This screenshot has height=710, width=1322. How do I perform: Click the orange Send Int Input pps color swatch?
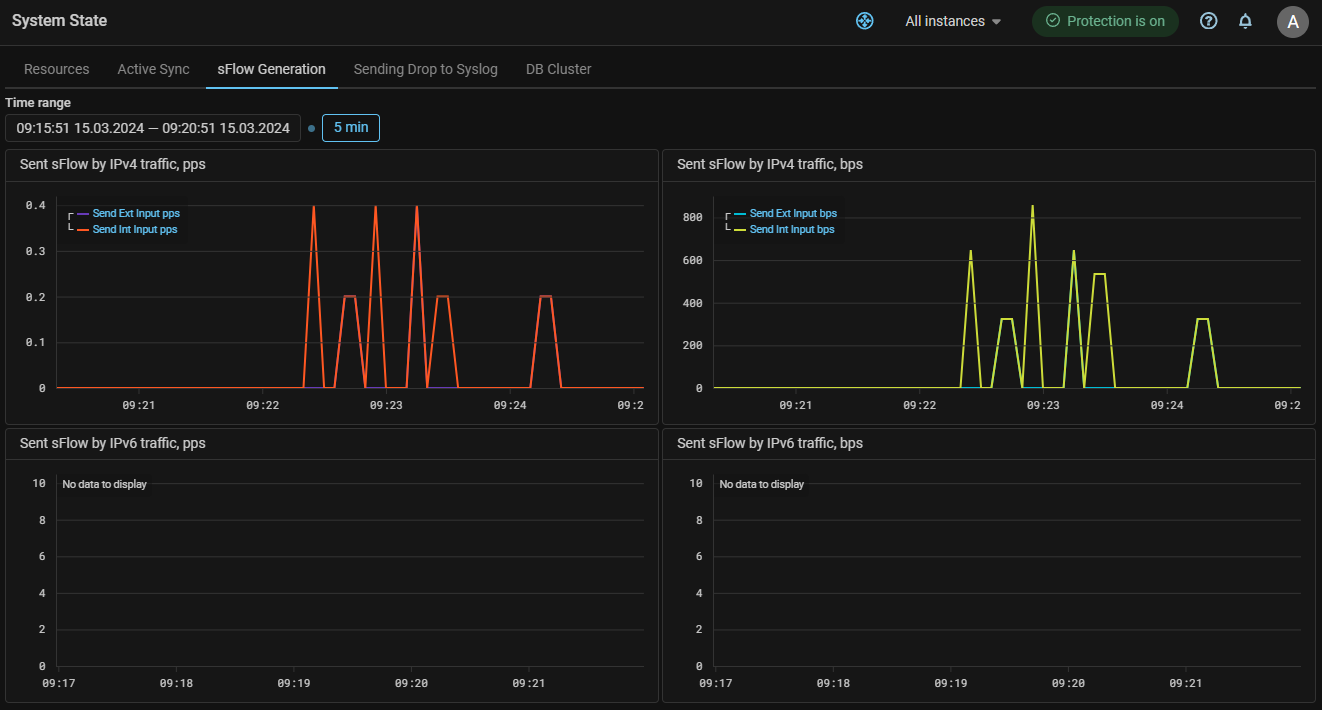click(x=83, y=230)
